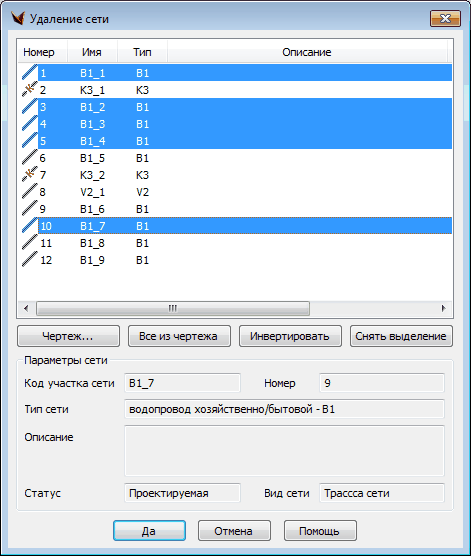Select network row B1_8 in list
Screen dimensions: 471x556
pyautogui.click(x=236, y=243)
